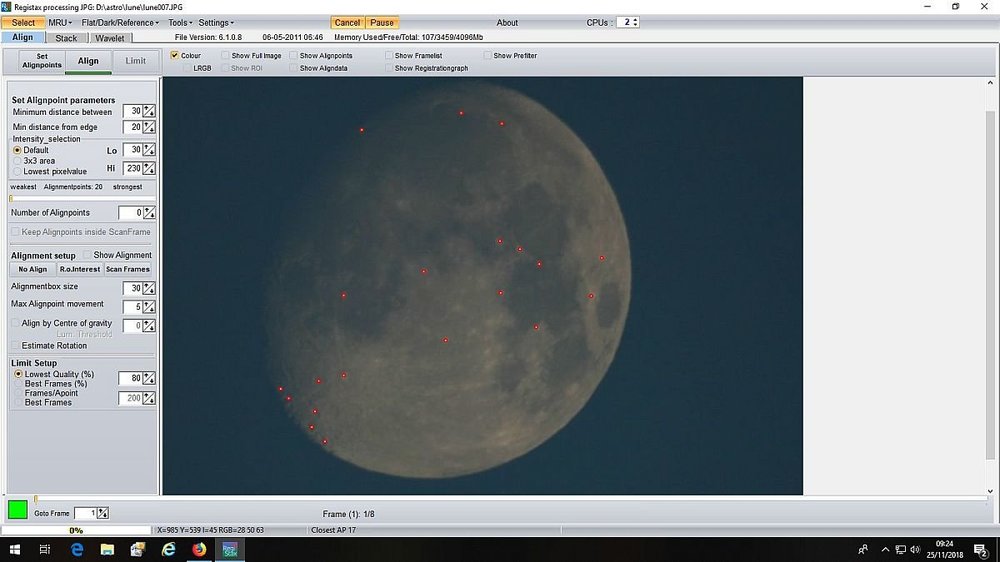Viewport: 1000px width, 562px height.
Task: Show hidden system tray icons
Action: click(x=885, y=549)
